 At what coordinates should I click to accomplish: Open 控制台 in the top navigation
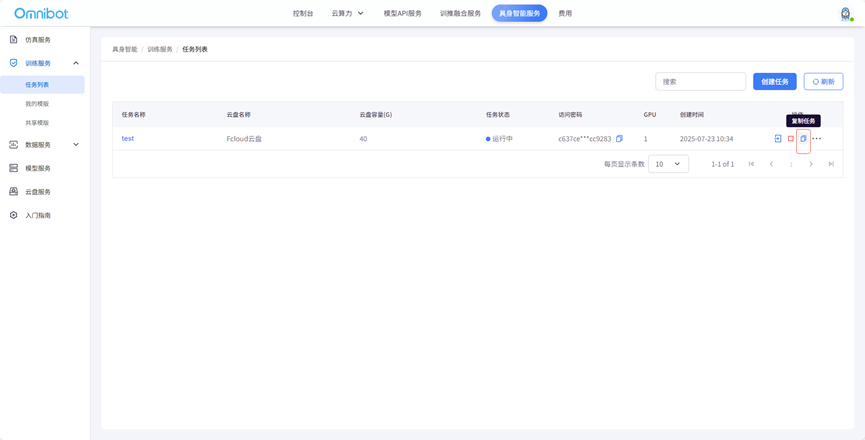(303, 13)
